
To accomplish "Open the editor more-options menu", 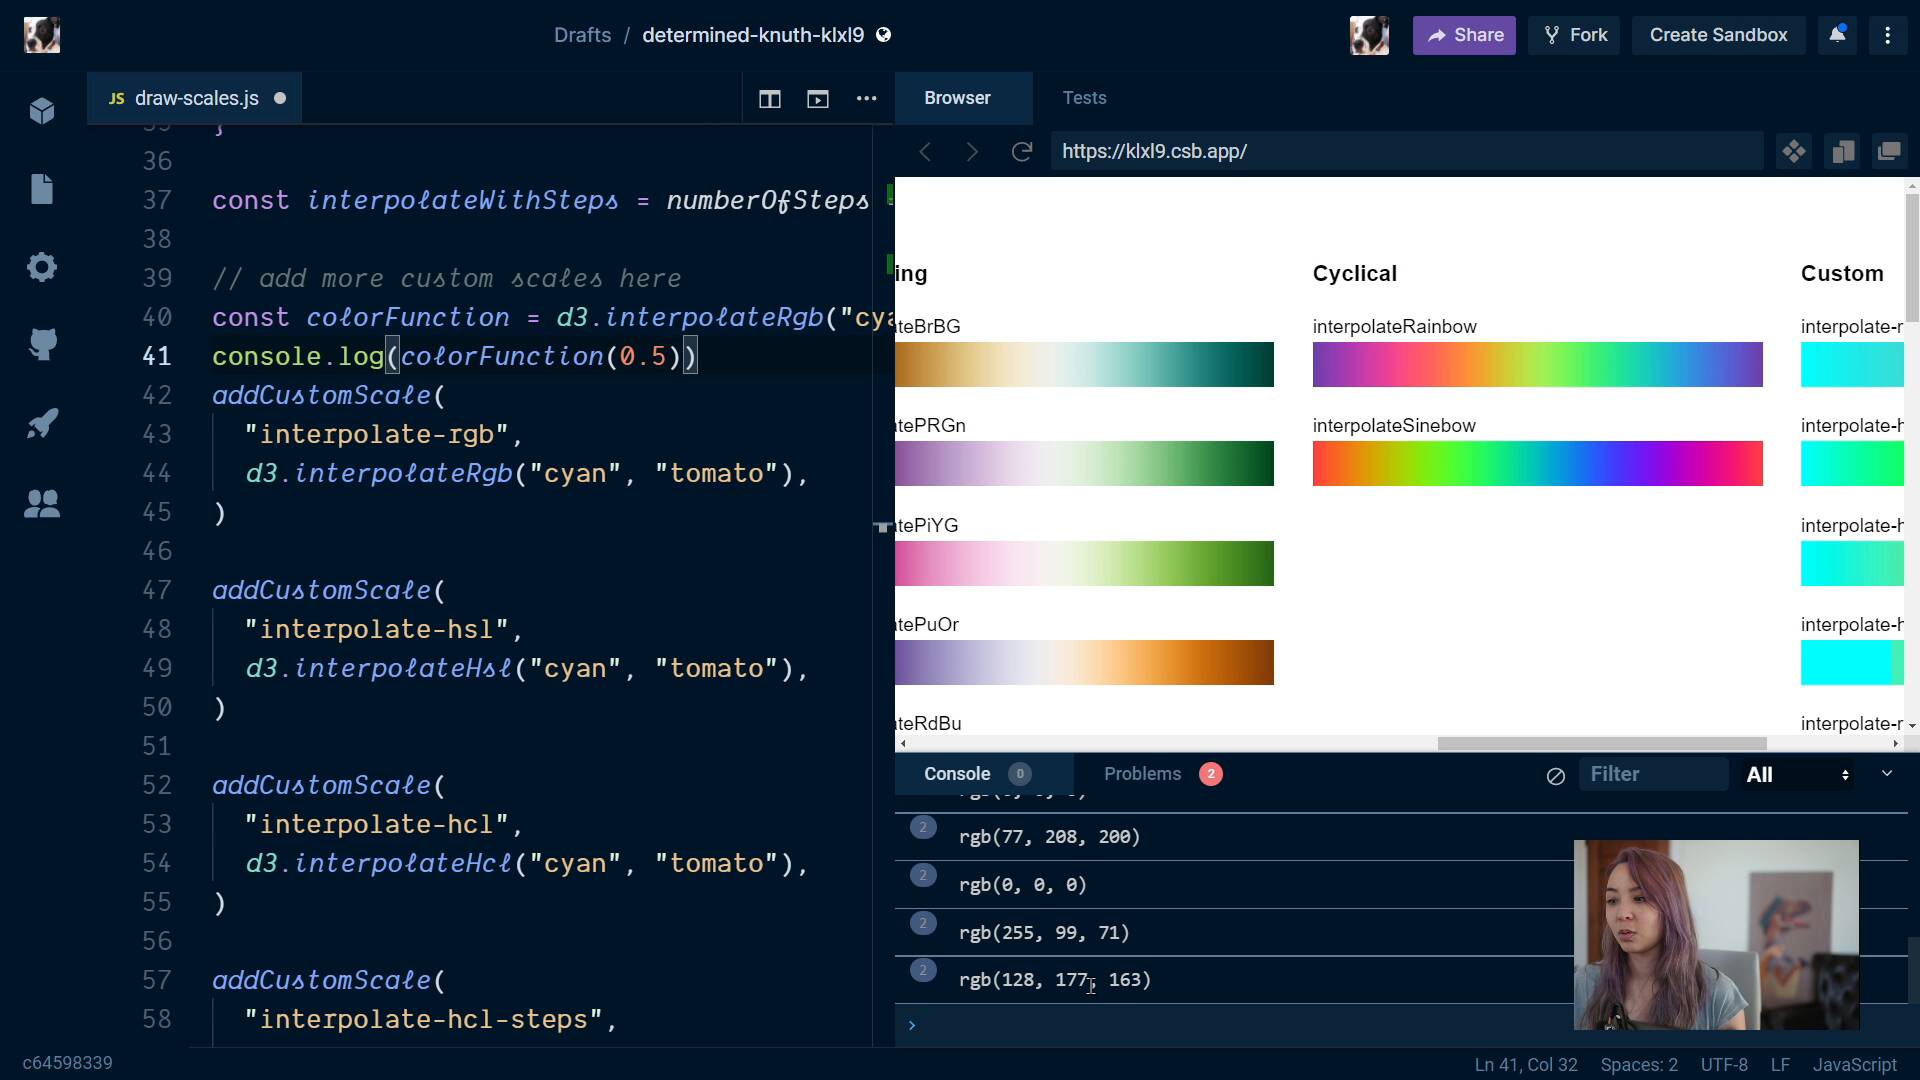I will (866, 99).
